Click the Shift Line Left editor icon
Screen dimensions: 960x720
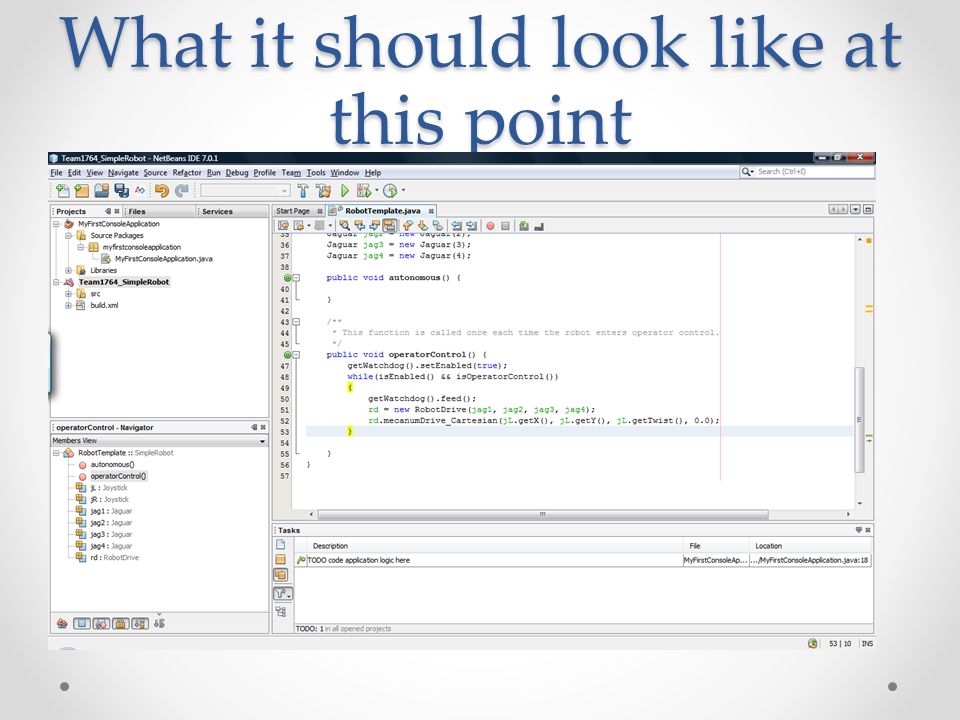coord(456,226)
